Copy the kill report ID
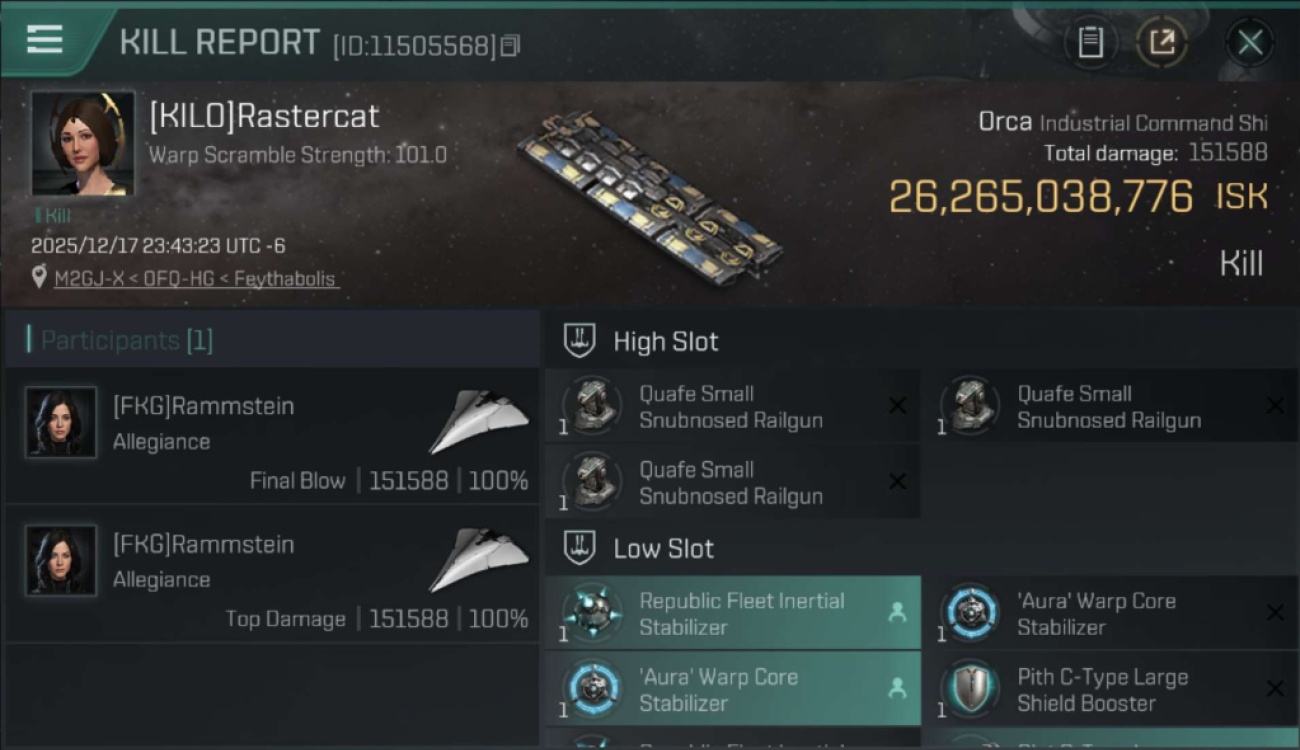Screen dimensions: 1300x750 [x=511, y=45]
